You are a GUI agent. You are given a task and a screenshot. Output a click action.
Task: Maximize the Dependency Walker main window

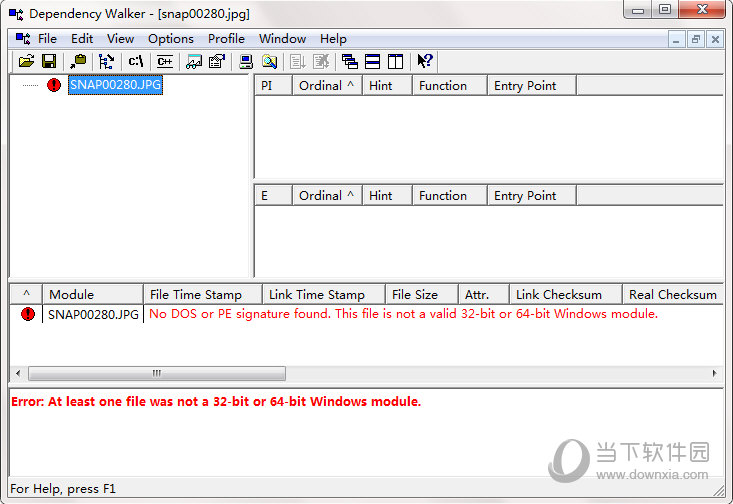665,9
